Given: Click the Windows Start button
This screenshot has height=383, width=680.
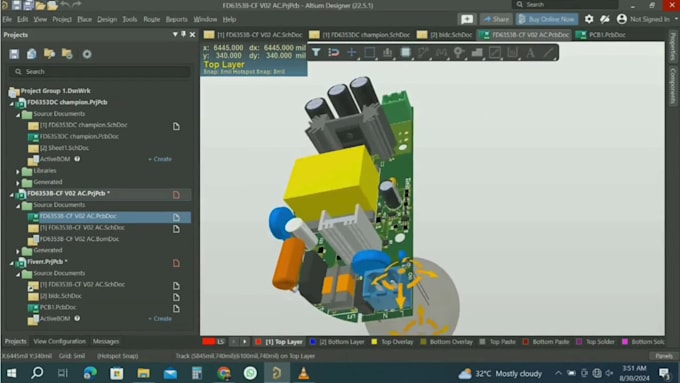Looking at the screenshot, I should [x=12, y=373].
